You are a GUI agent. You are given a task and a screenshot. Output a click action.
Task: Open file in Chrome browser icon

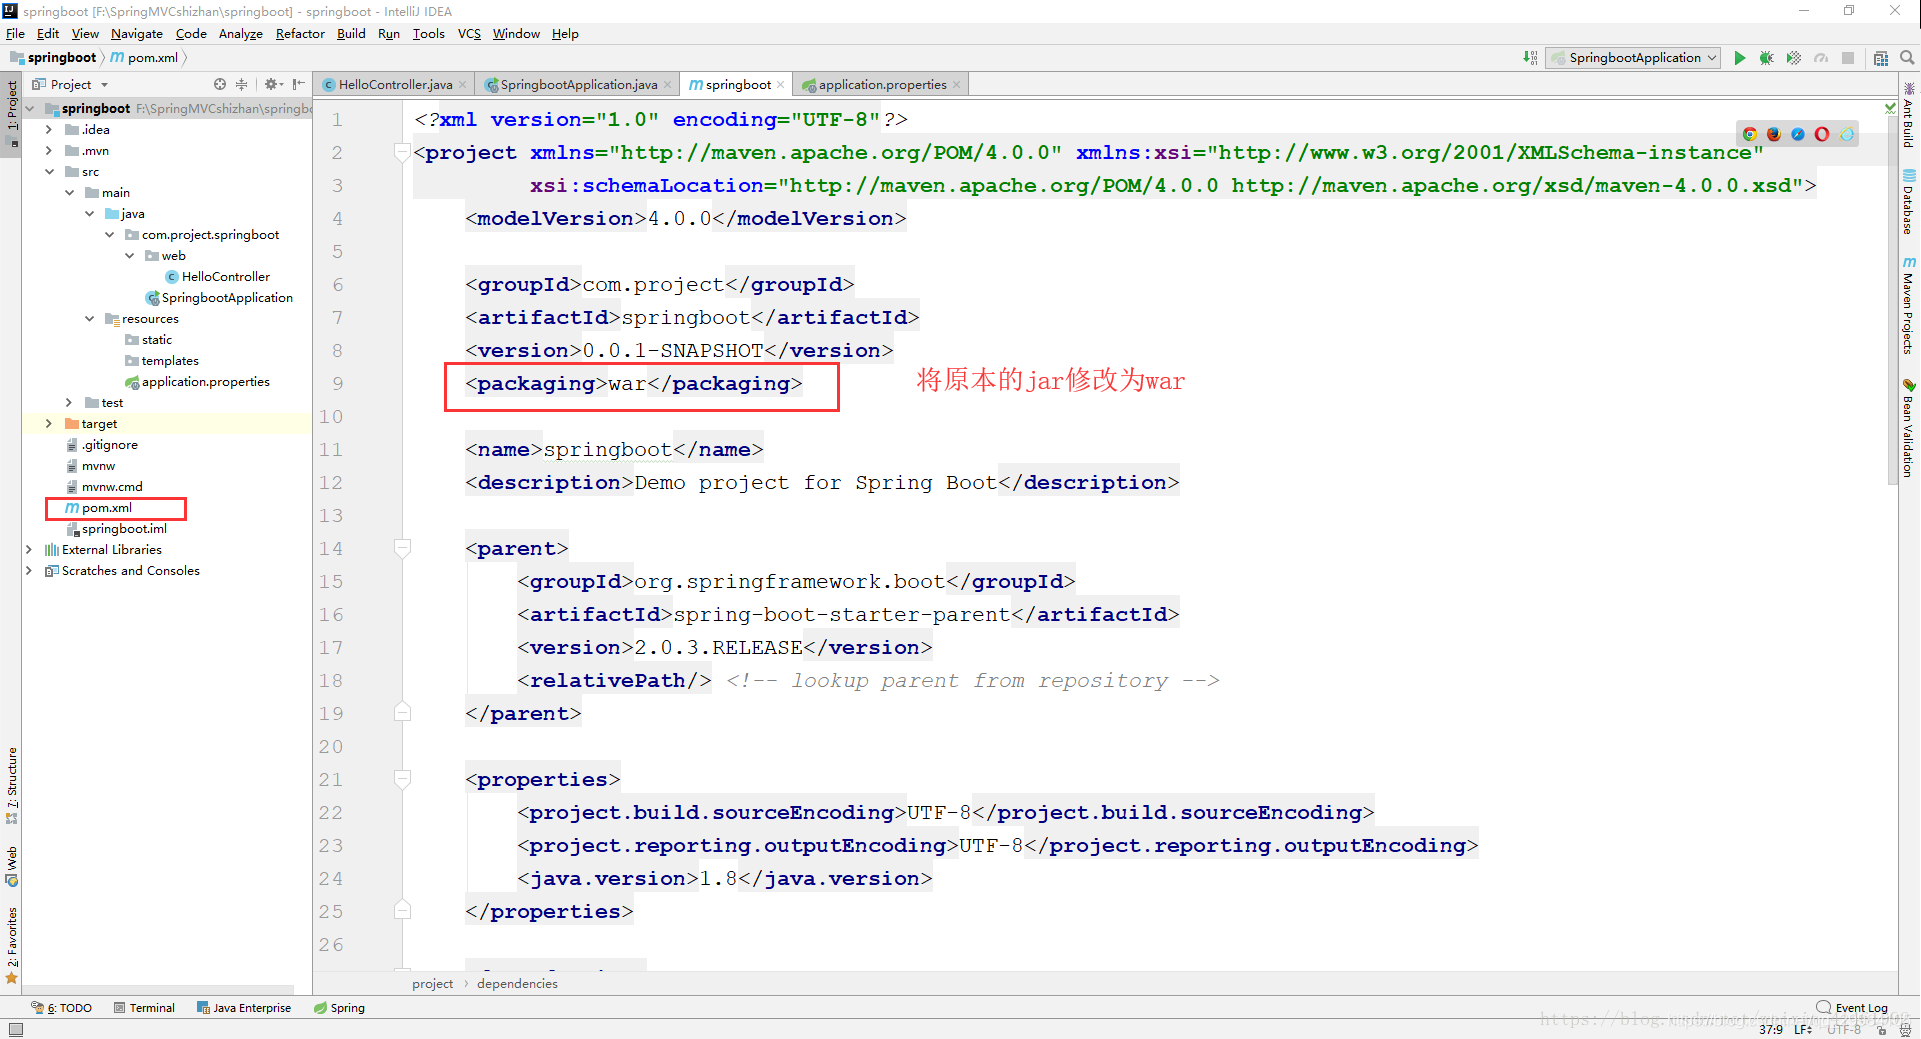click(x=1750, y=134)
